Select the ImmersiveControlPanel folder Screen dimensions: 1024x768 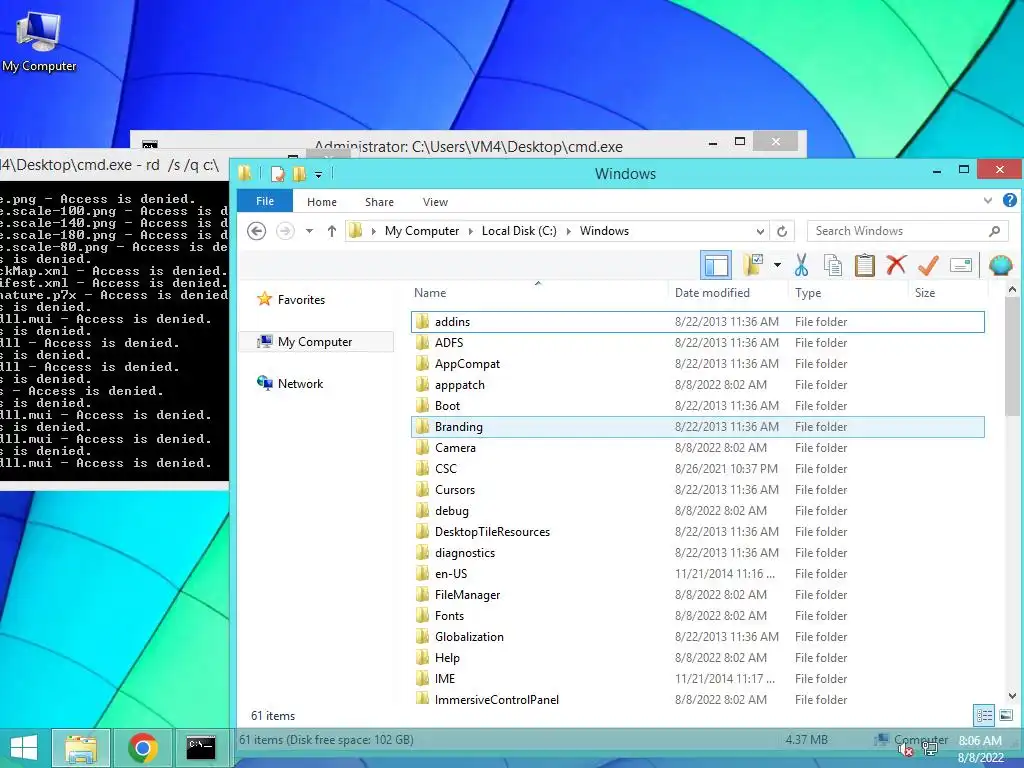coord(697,699)
